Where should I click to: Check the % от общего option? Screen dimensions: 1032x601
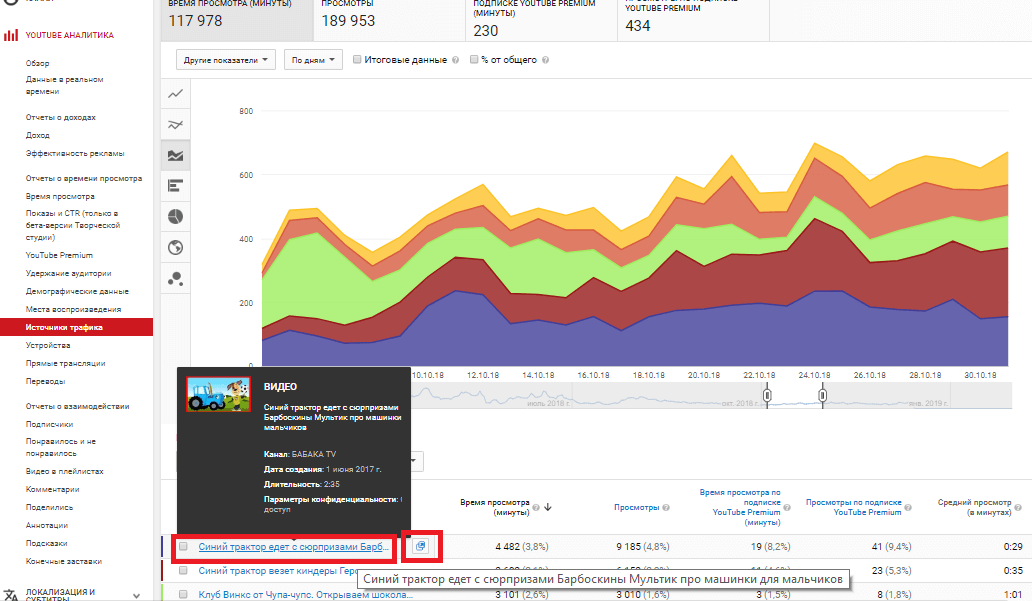point(473,59)
